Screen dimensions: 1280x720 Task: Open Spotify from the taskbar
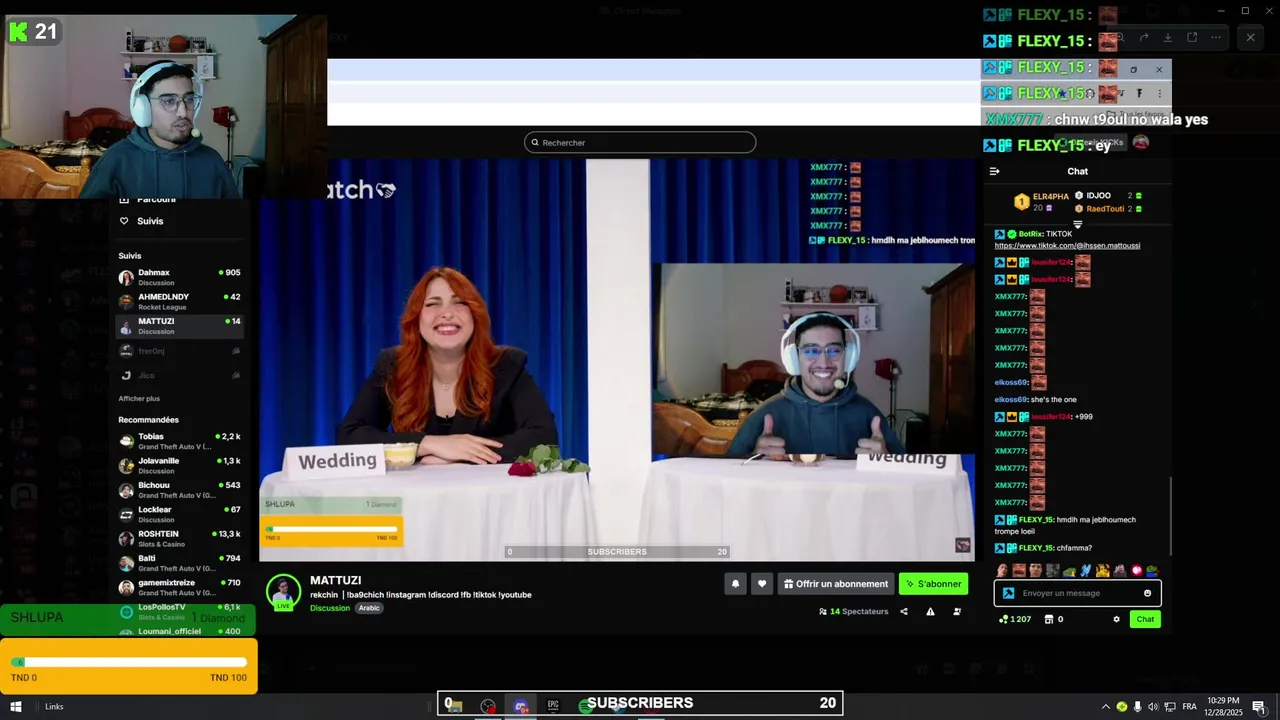(x=585, y=706)
